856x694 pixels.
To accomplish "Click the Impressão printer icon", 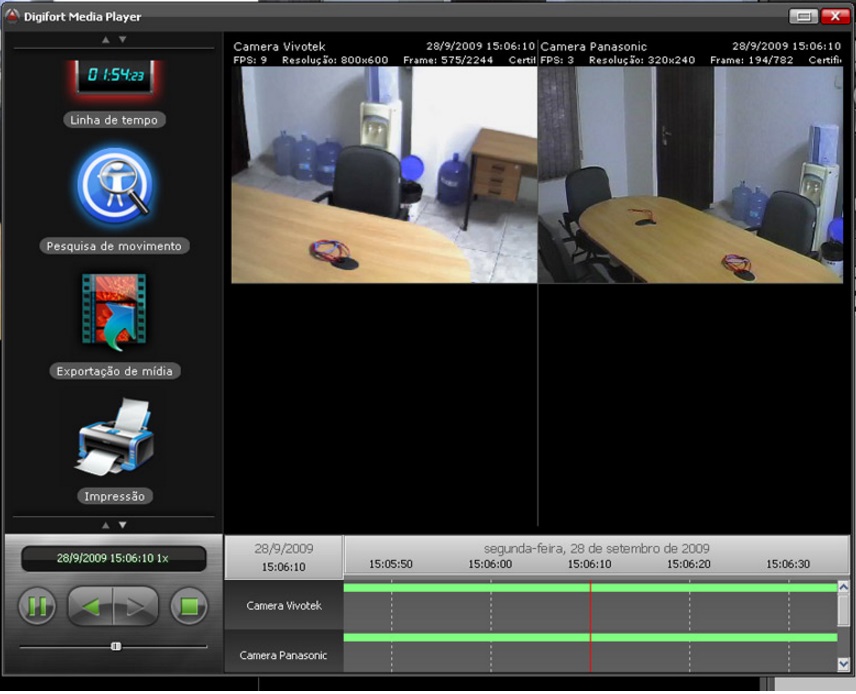I will tap(115, 437).
